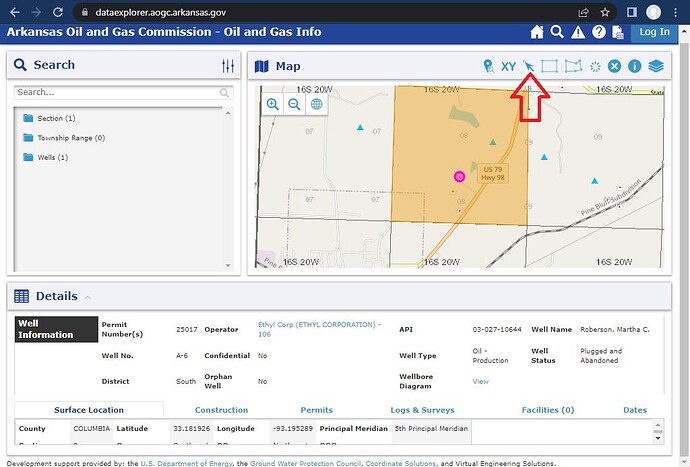This screenshot has height=467, width=690.
Task: Focus the Search text field
Action: pyautogui.click(x=123, y=92)
